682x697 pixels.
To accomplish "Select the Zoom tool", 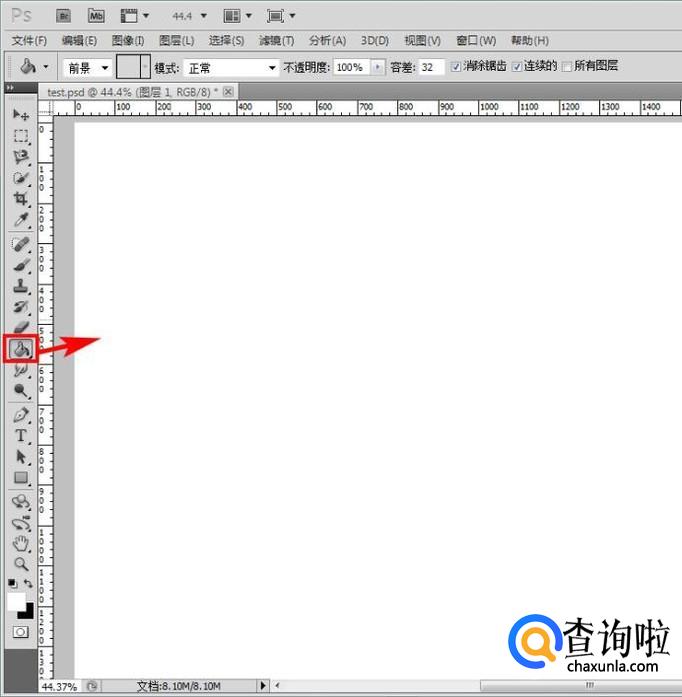I will 20,565.
